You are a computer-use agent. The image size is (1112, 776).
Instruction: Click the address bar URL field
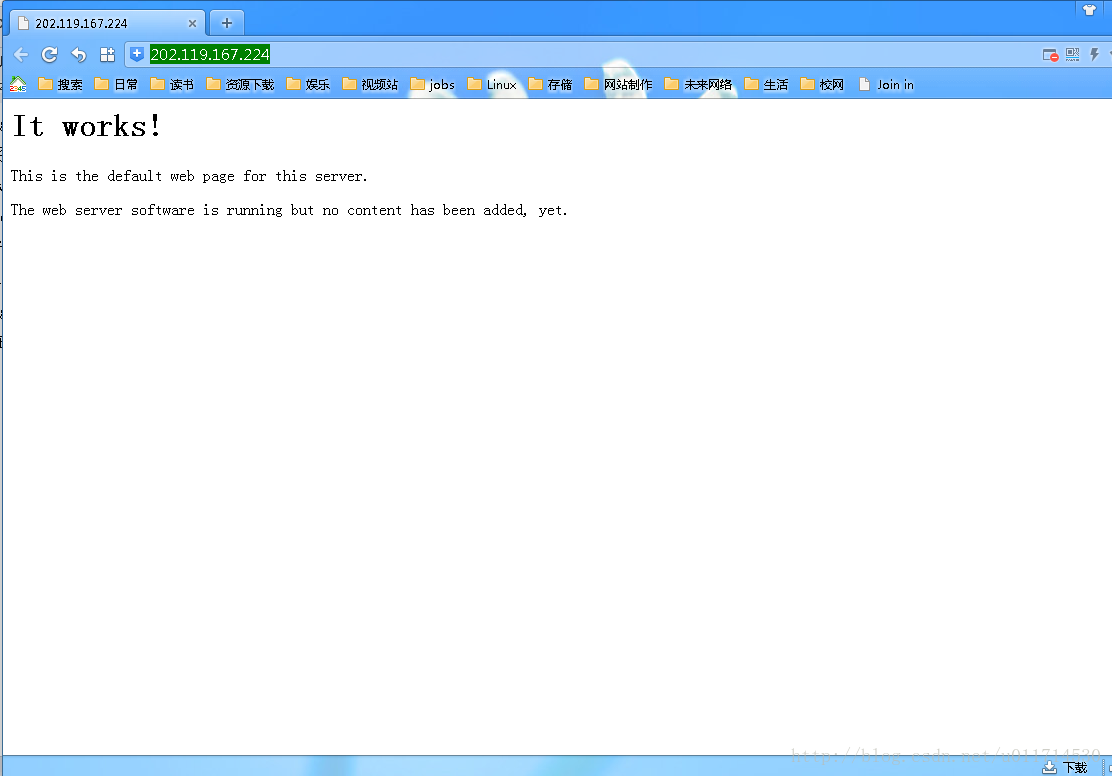(582, 55)
